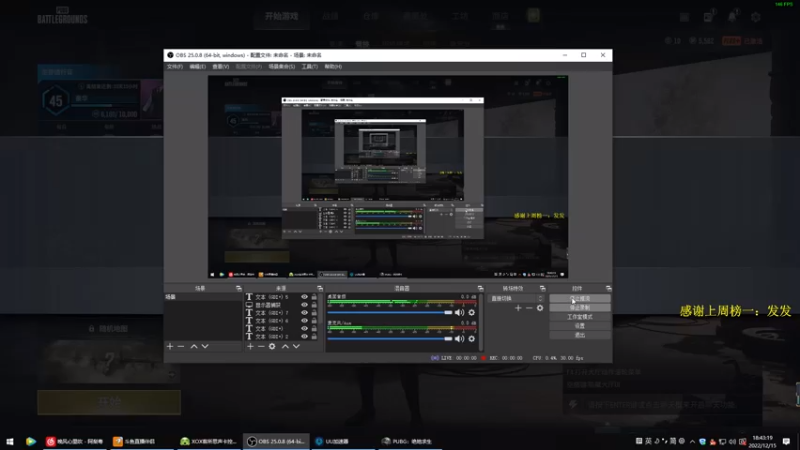Screen dimensions: 800x450
Task: Open PUBG notifications bell icon
Action: pyautogui.click(x=732, y=17)
